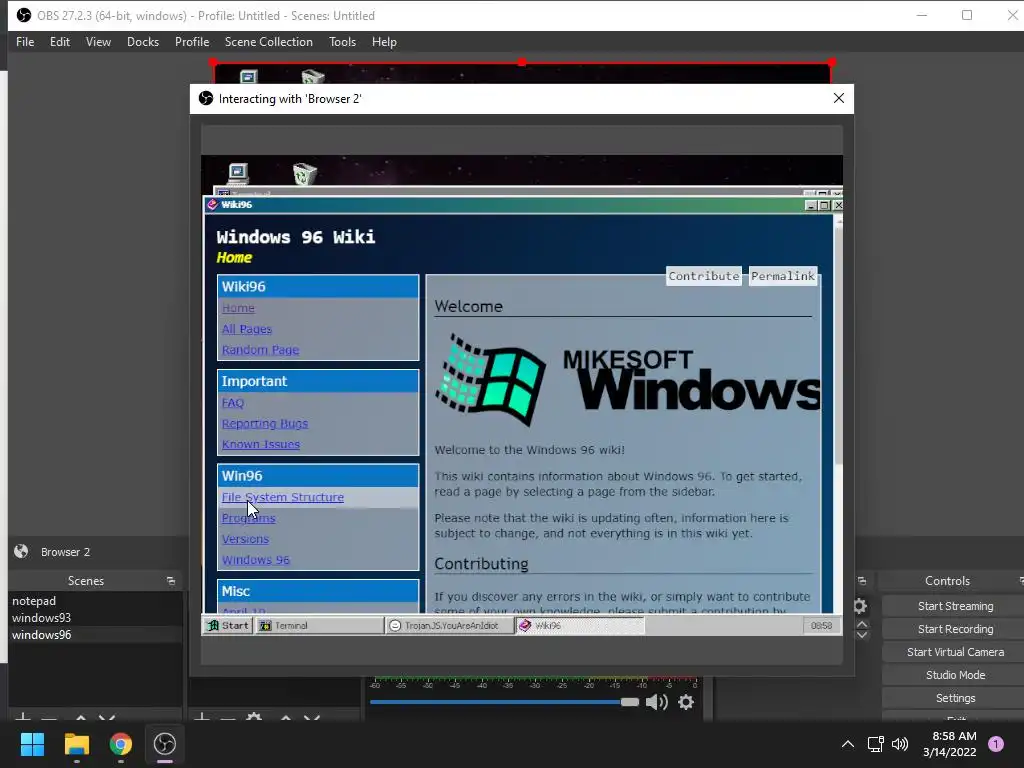
Task: Click the OBS Studio taskbar icon
Action: (165, 744)
